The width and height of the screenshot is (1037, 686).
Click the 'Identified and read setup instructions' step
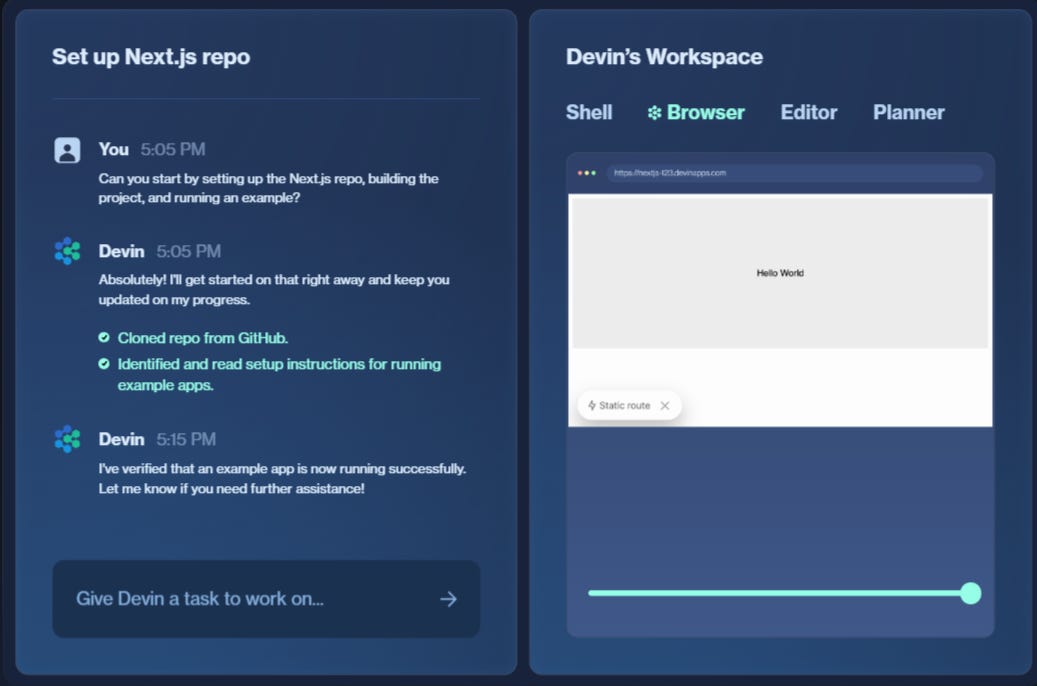(279, 374)
